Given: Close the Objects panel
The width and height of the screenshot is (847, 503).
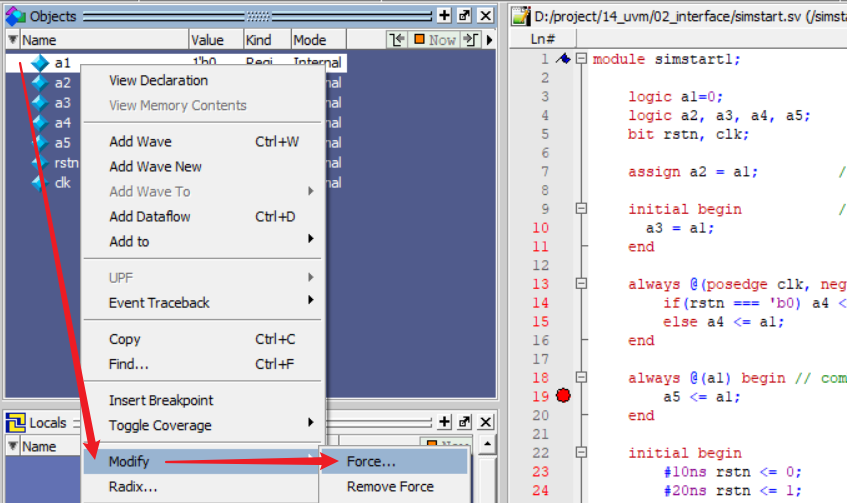Looking at the screenshot, I should pos(486,16).
